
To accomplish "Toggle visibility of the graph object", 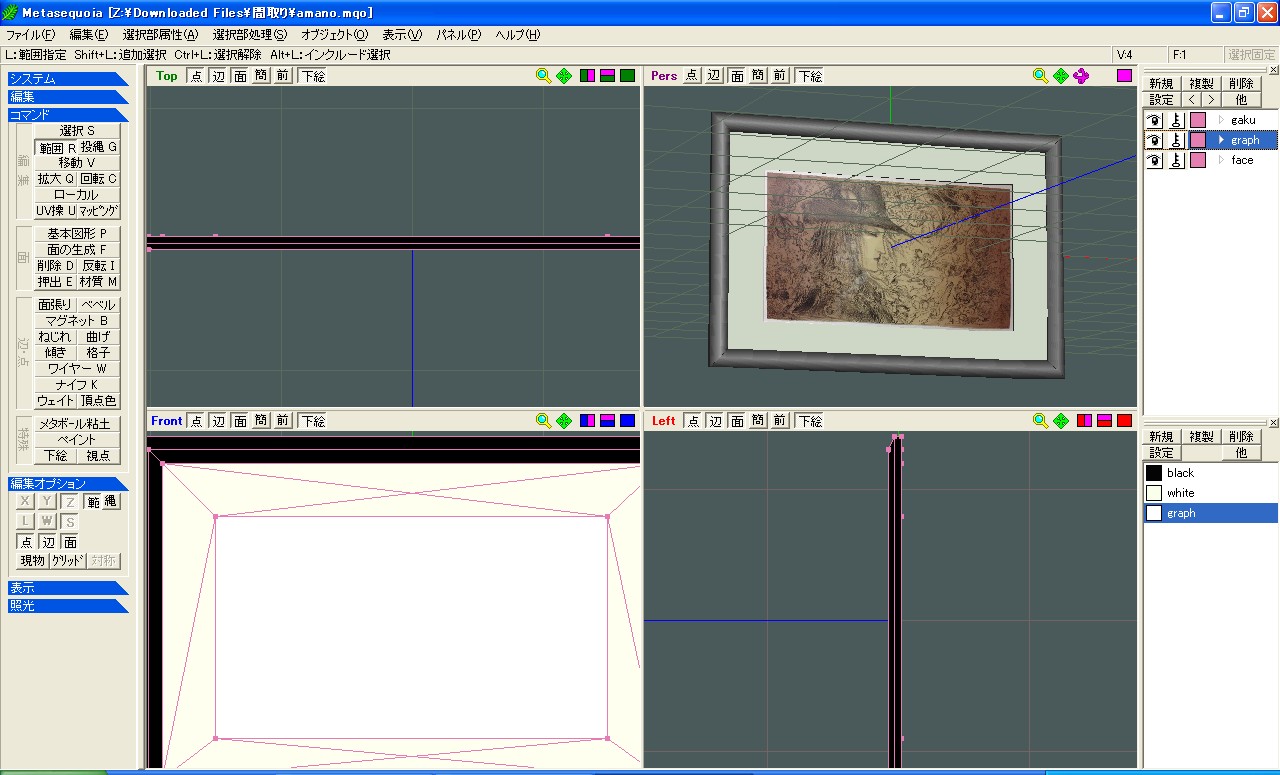I will coord(1155,140).
